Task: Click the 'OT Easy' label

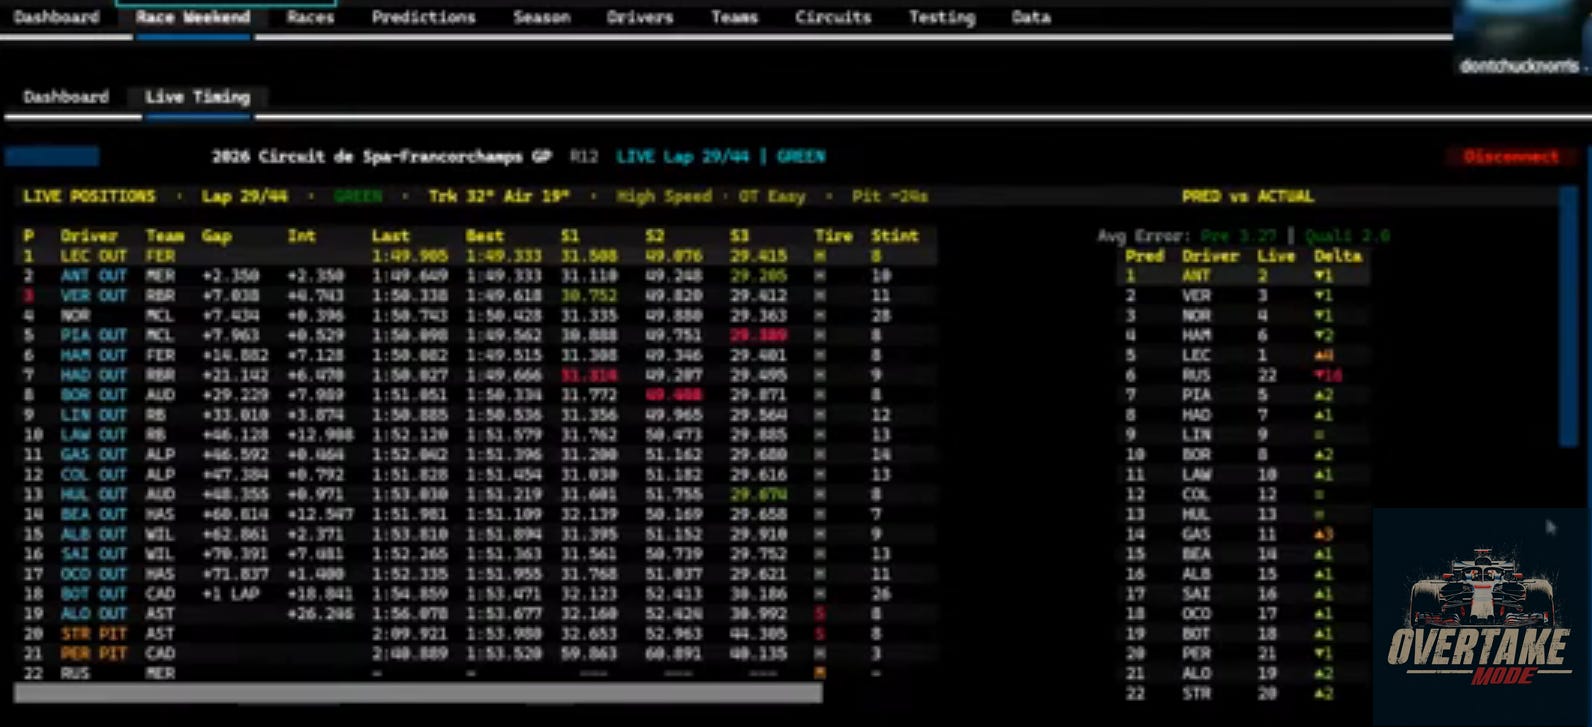Action: click(772, 196)
